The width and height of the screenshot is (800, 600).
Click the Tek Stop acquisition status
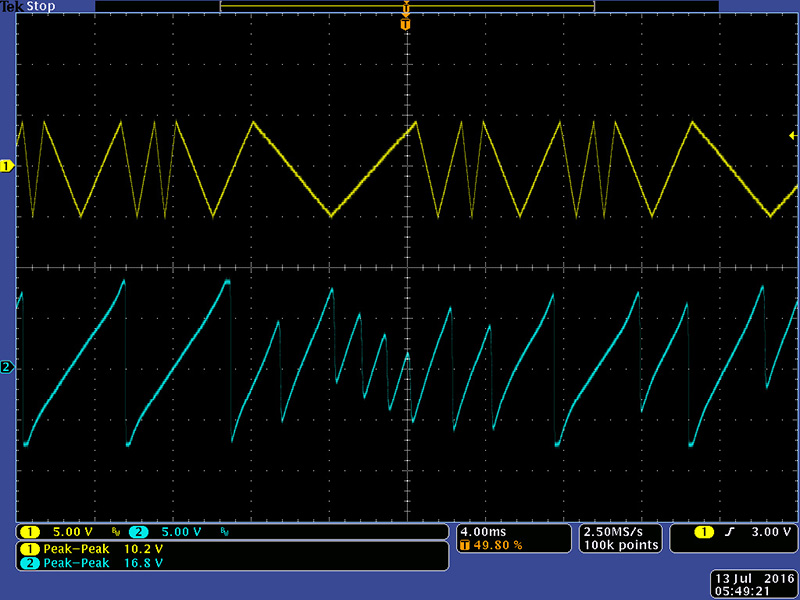27,6
